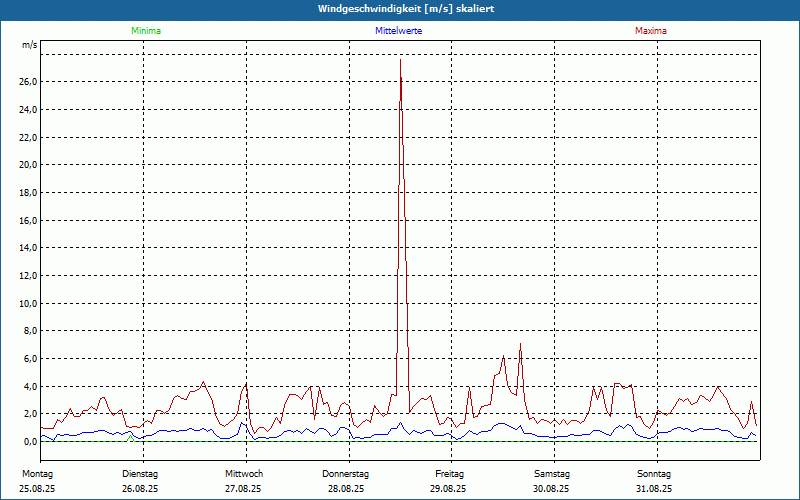Click the m/s unit label
The image size is (800, 500).
[29, 46]
